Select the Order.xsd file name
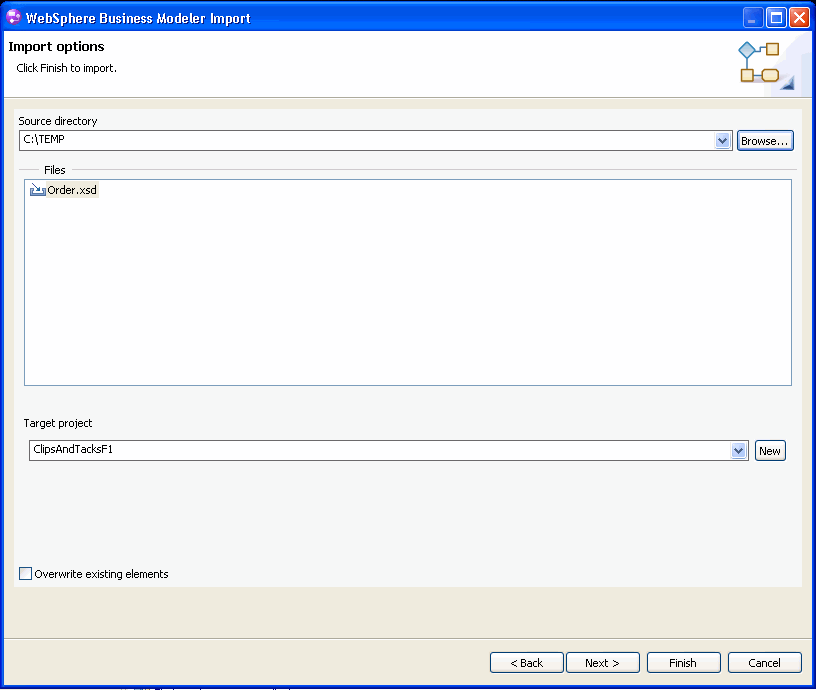816x690 pixels. click(73, 190)
